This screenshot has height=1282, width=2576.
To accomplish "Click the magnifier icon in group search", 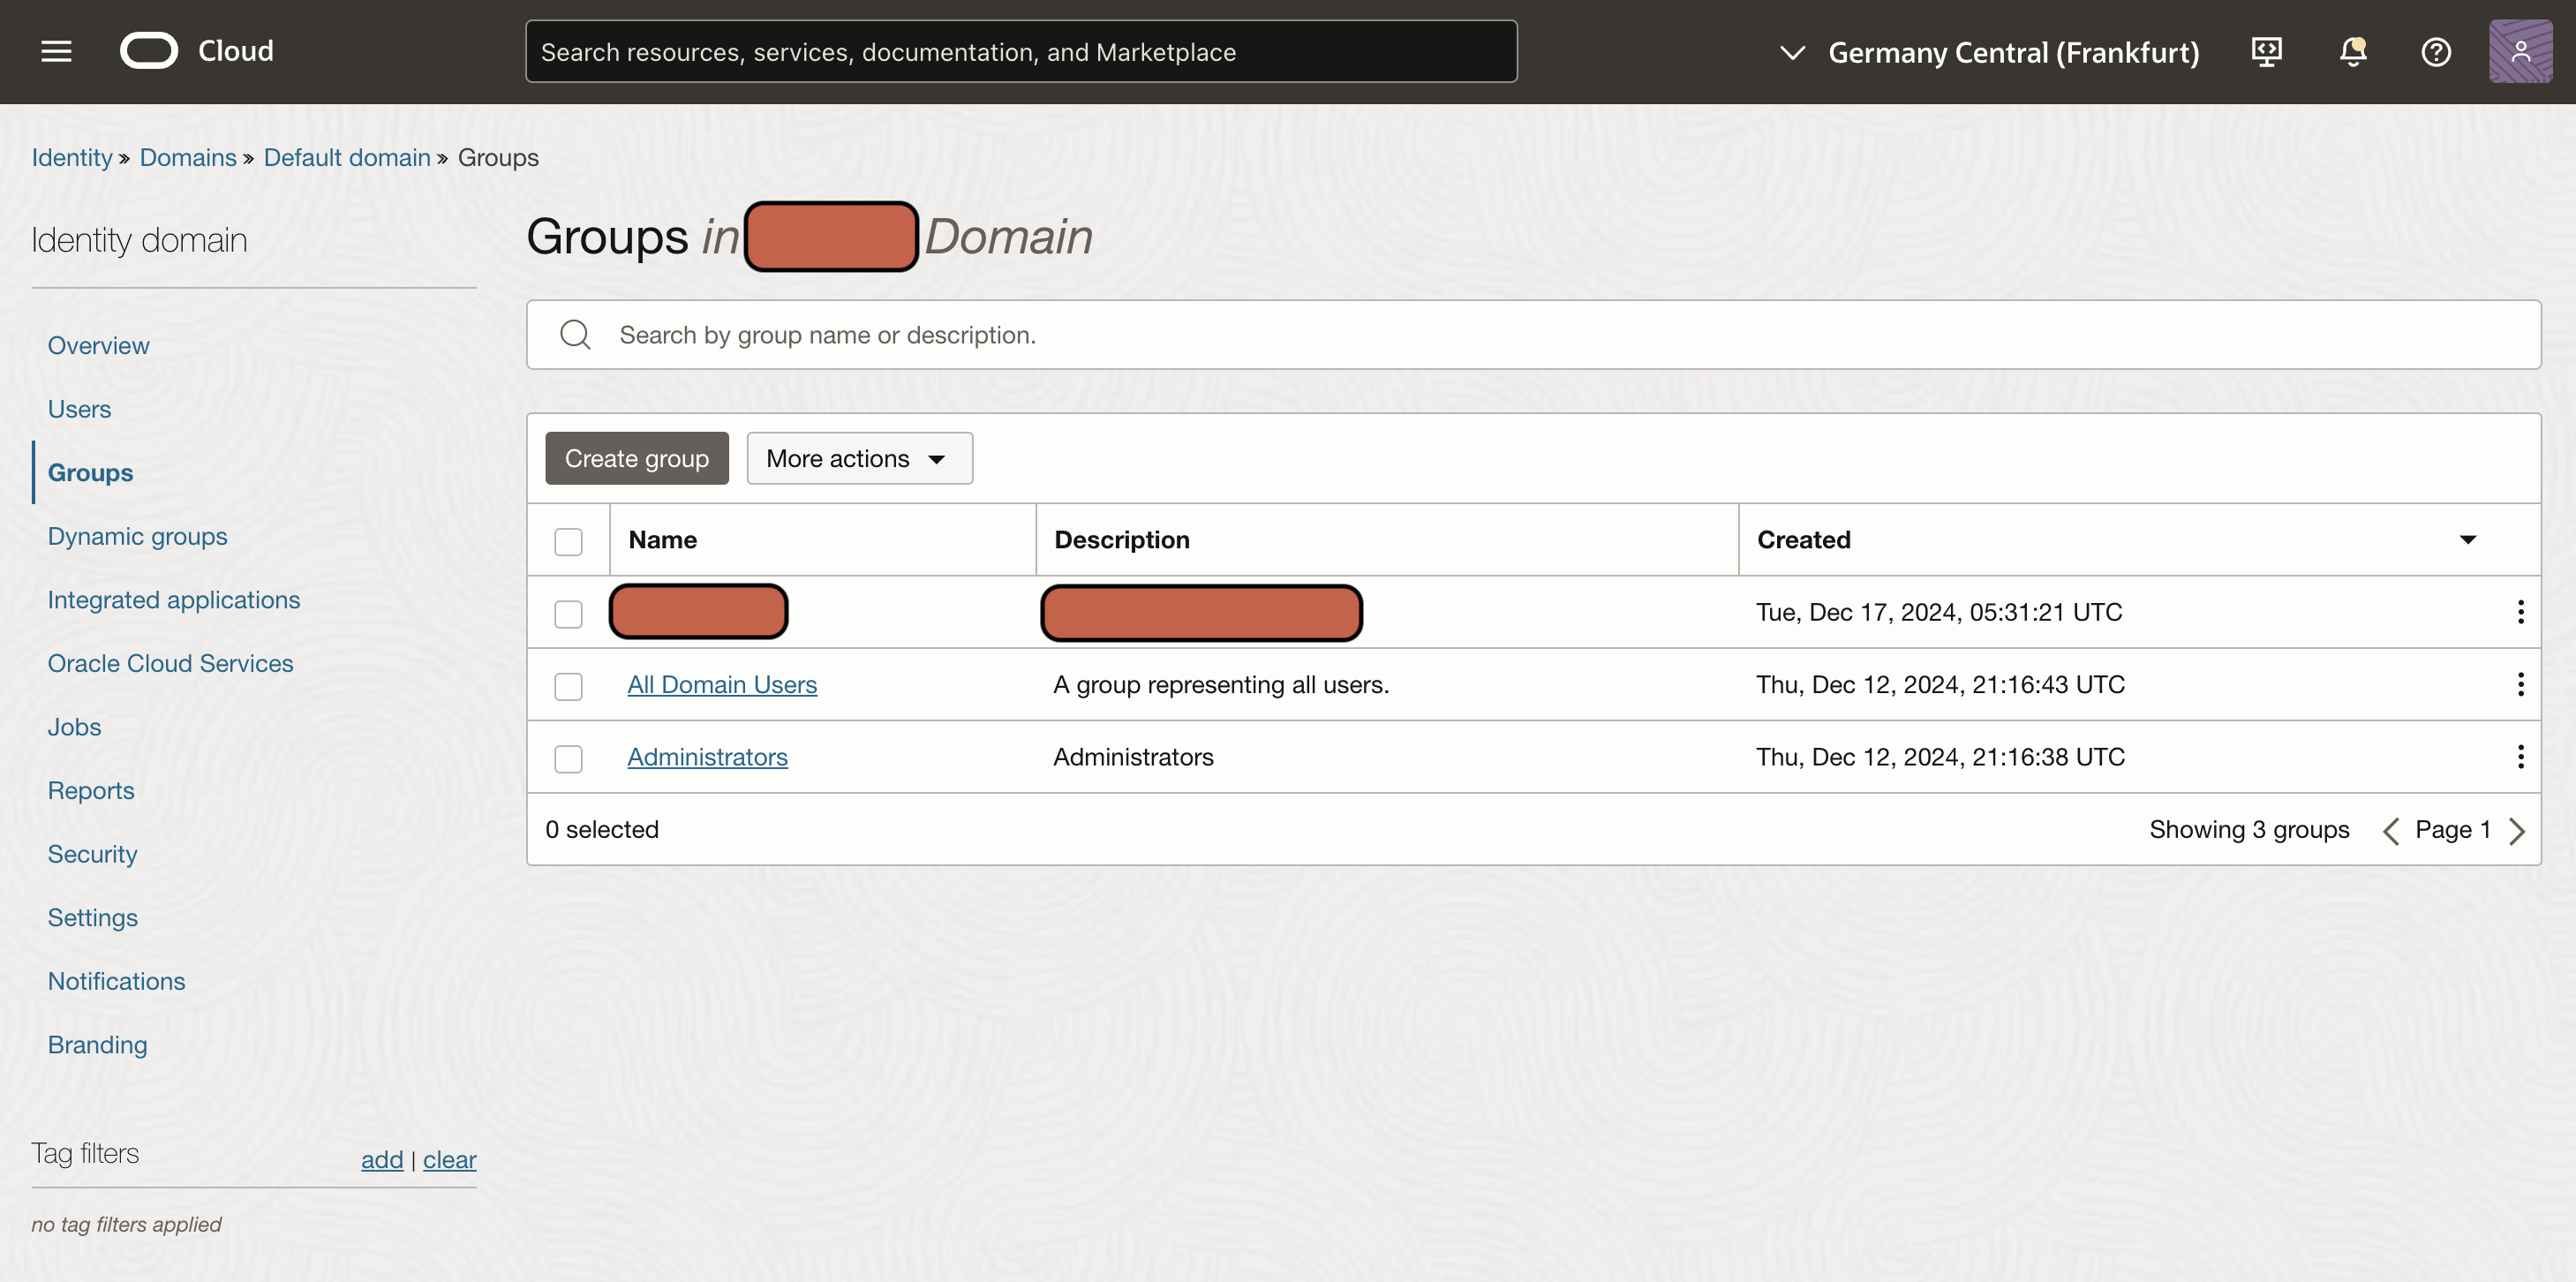I will 575,334.
